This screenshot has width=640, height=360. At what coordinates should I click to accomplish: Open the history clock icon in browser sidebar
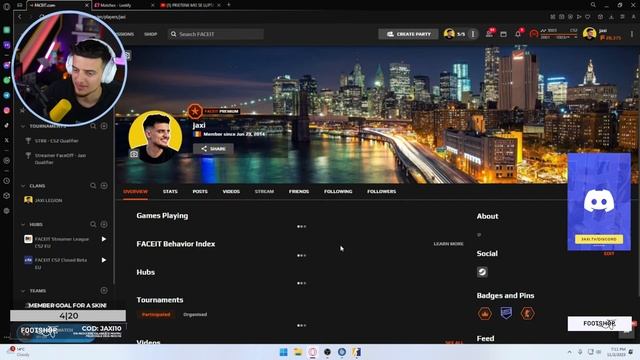pyautogui.click(x=7, y=181)
